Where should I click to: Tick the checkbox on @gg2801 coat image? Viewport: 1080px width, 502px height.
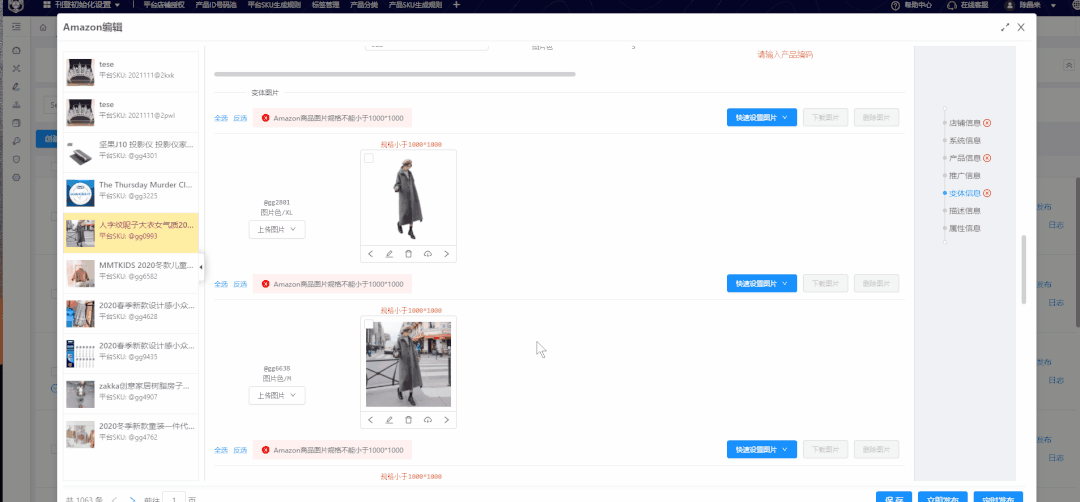[369, 159]
